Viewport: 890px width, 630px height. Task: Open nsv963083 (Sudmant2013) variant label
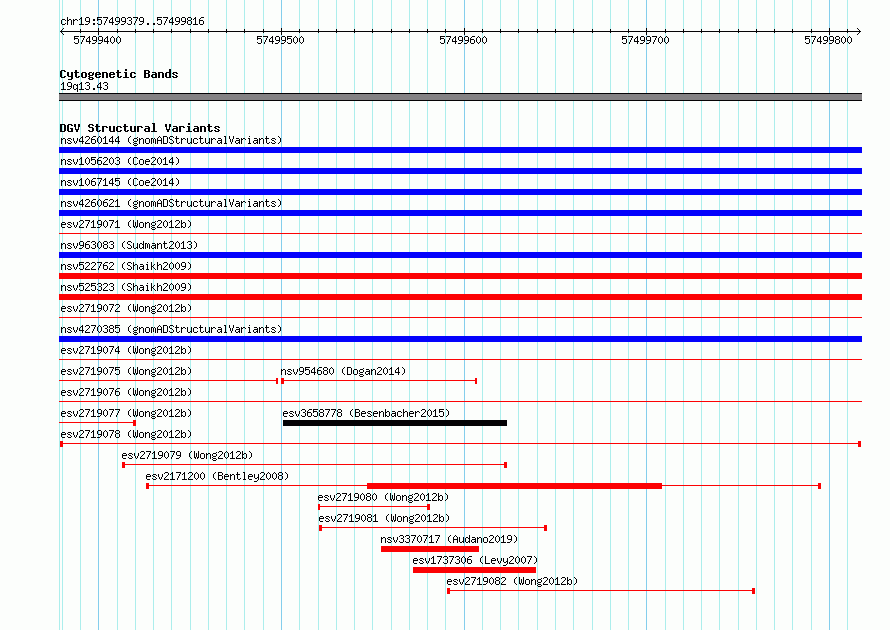pyautogui.click(x=129, y=245)
